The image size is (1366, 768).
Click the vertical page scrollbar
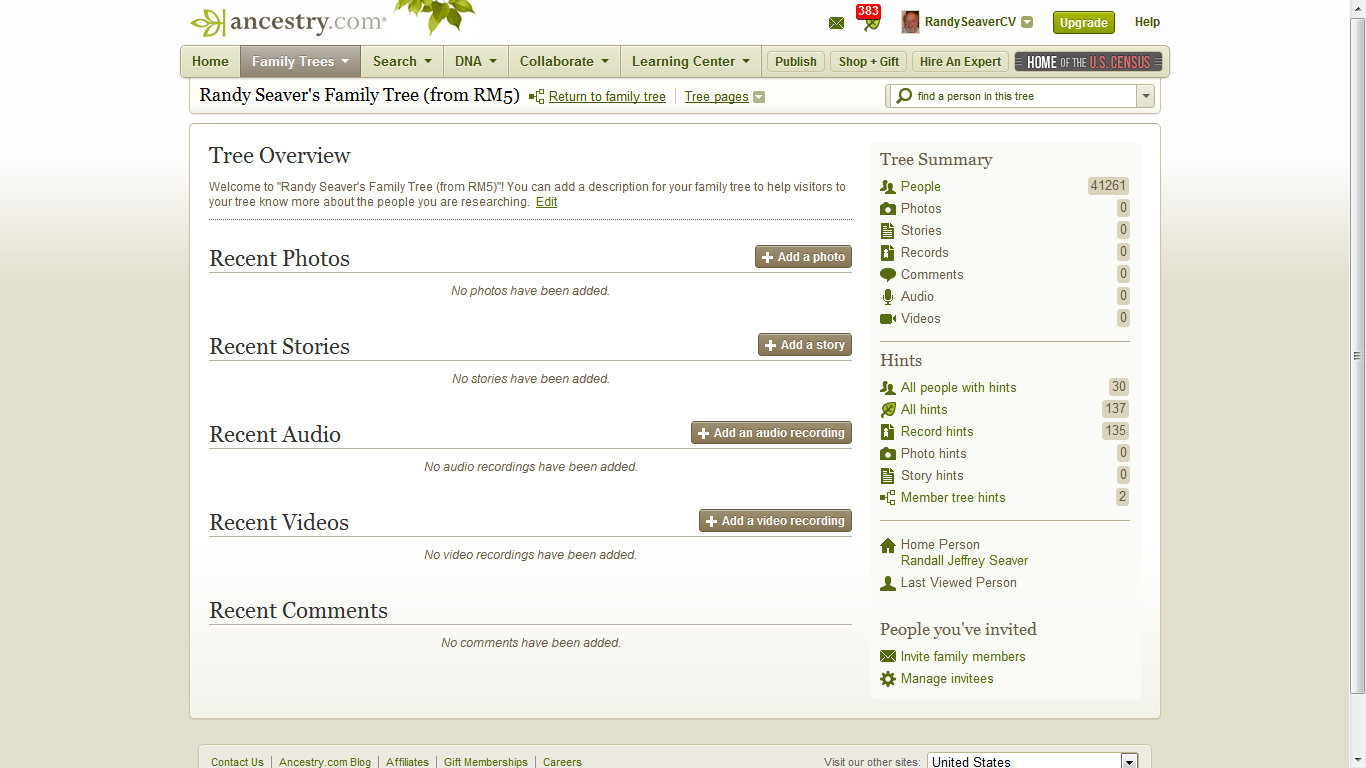(x=1357, y=356)
